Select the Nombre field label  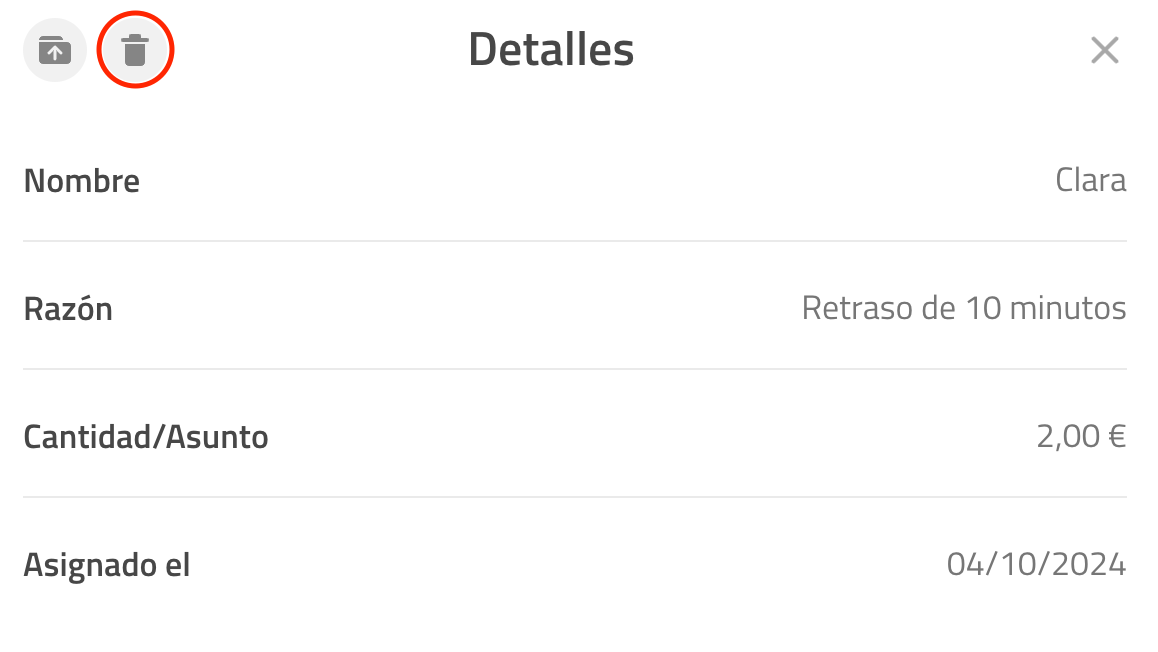coord(81,181)
